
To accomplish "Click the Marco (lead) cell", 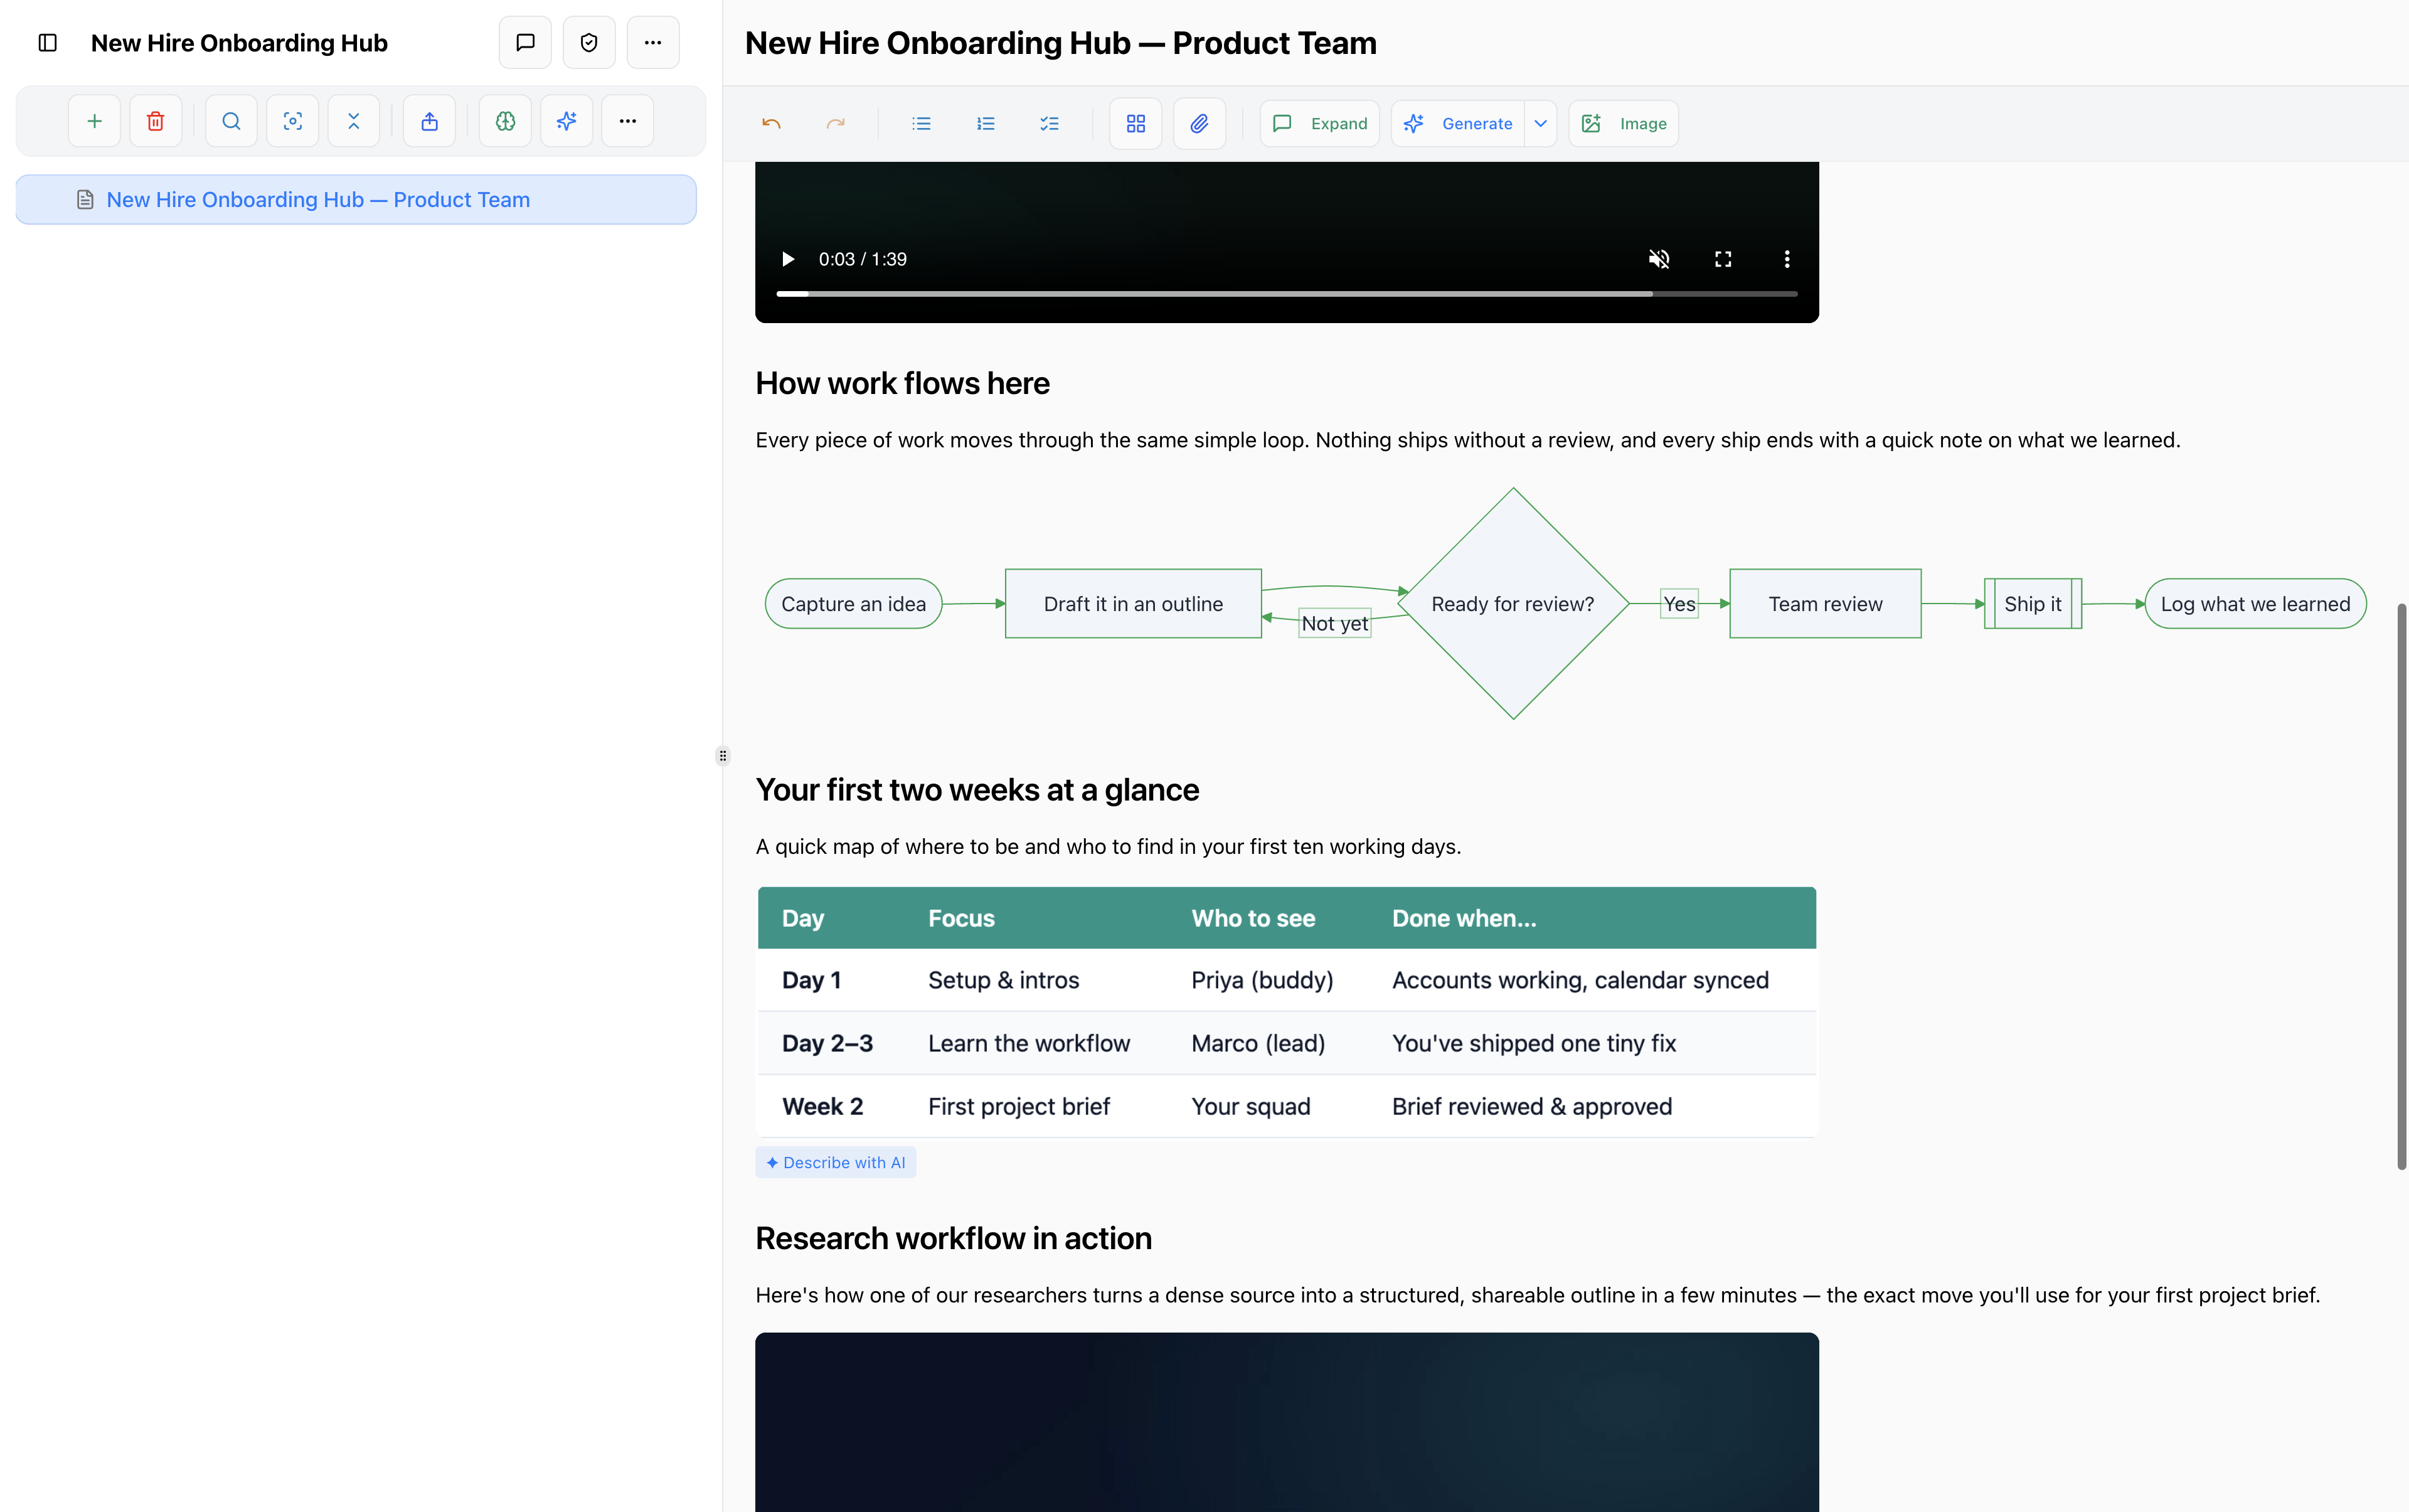I will pyautogui.click(x=1258, y=1043).
